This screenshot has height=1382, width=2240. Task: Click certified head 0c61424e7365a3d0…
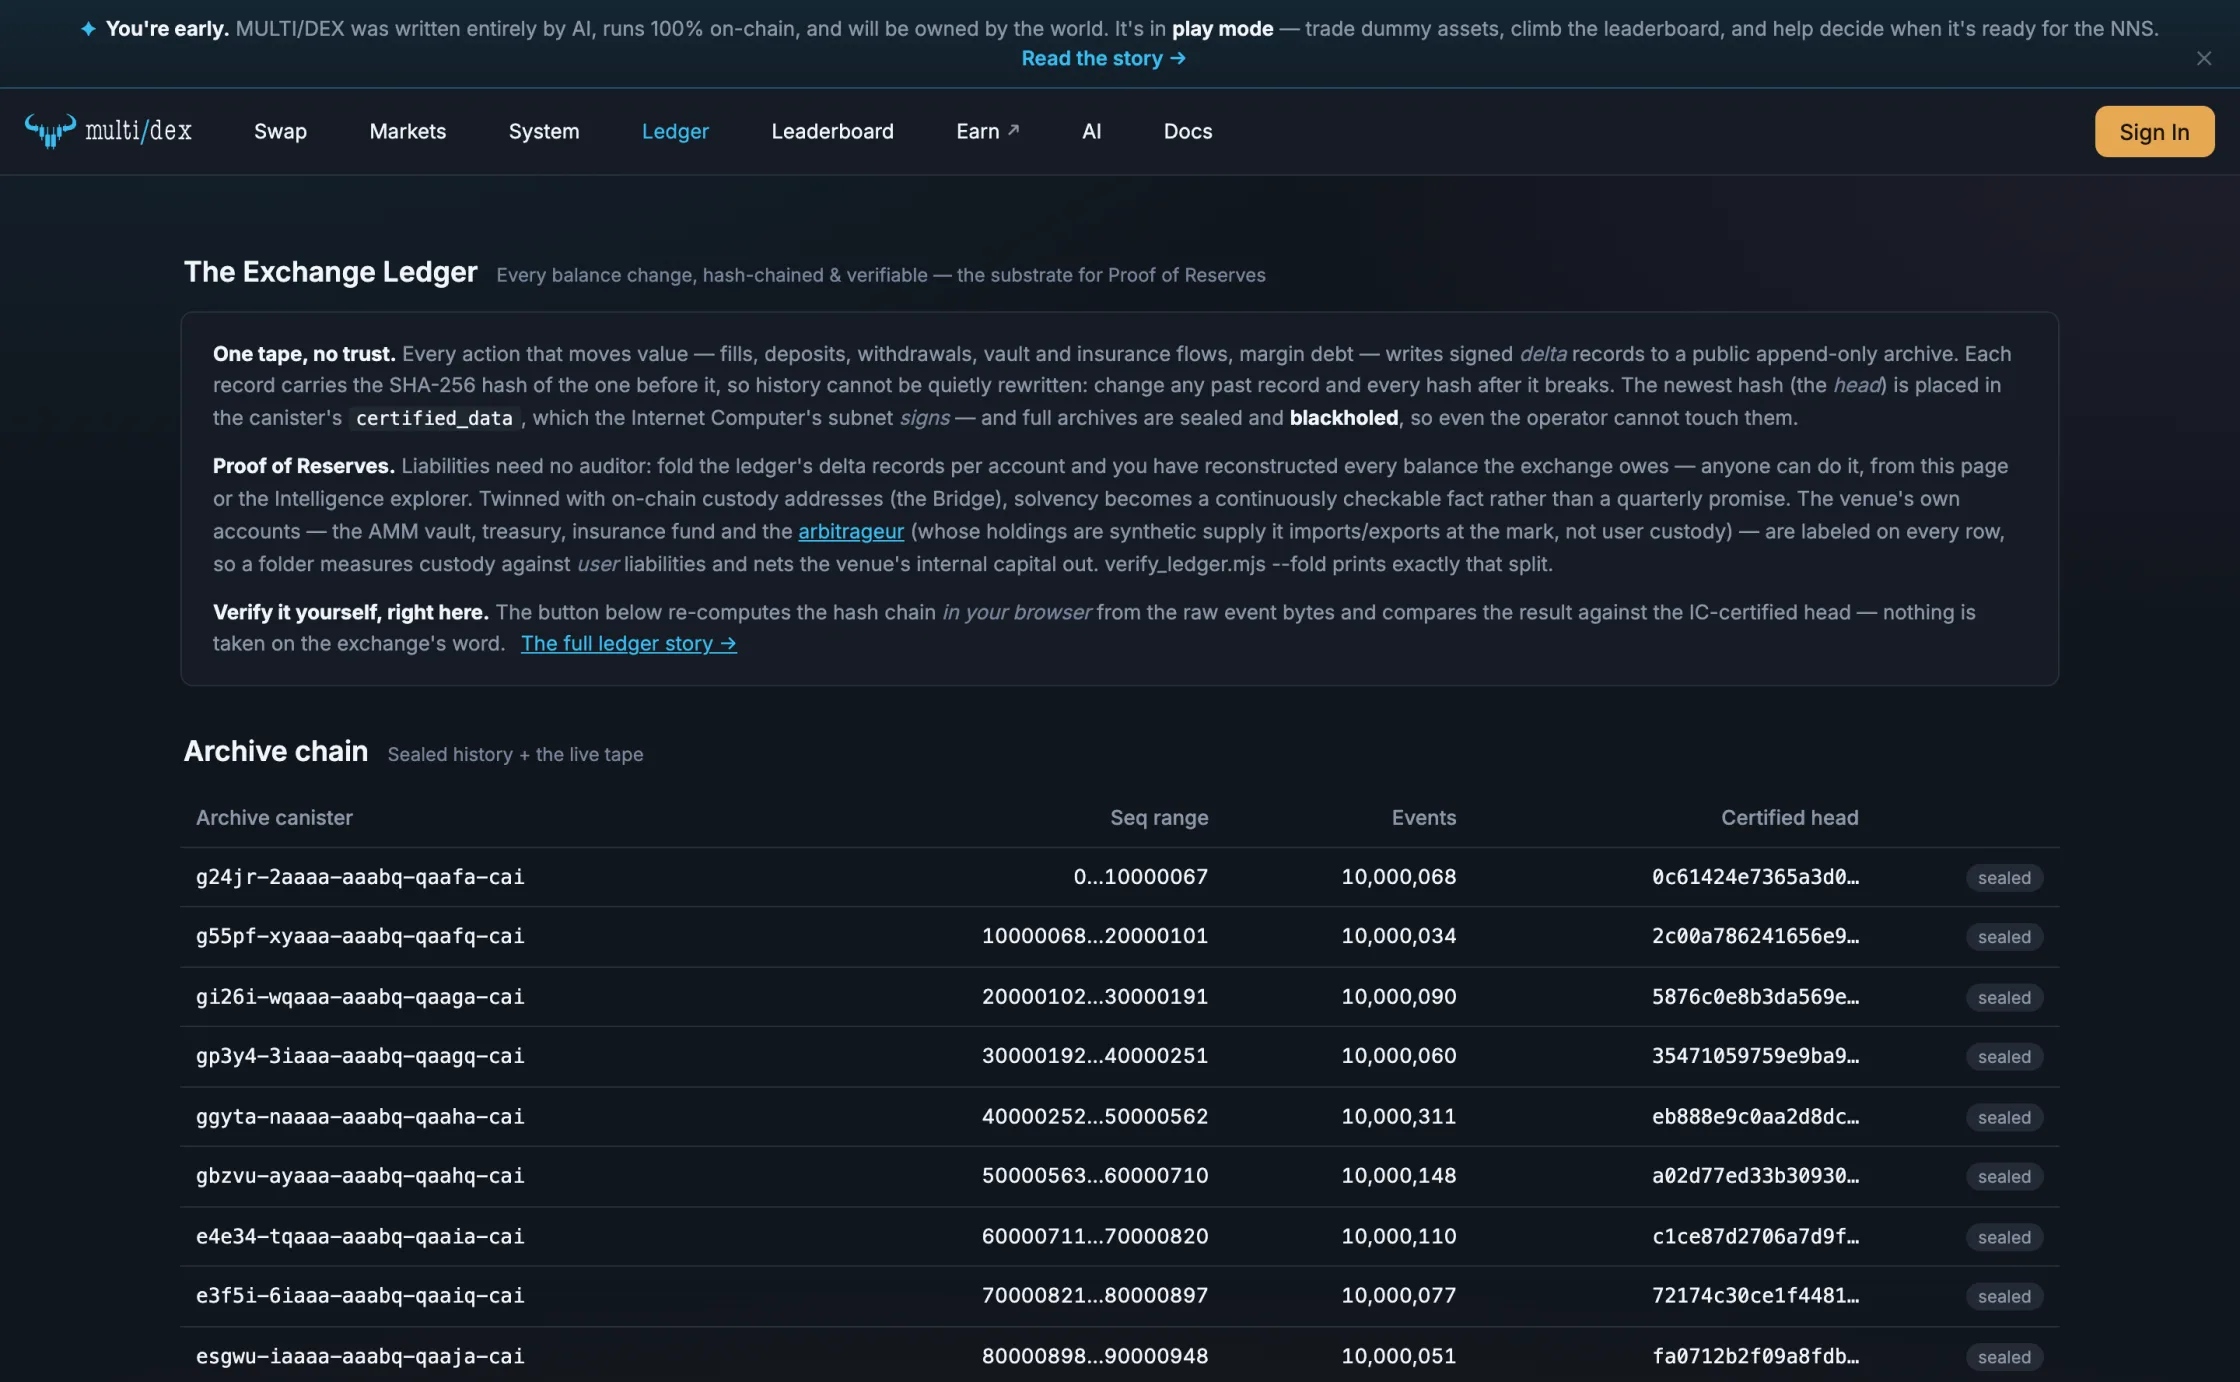(x=1755, y=877)
